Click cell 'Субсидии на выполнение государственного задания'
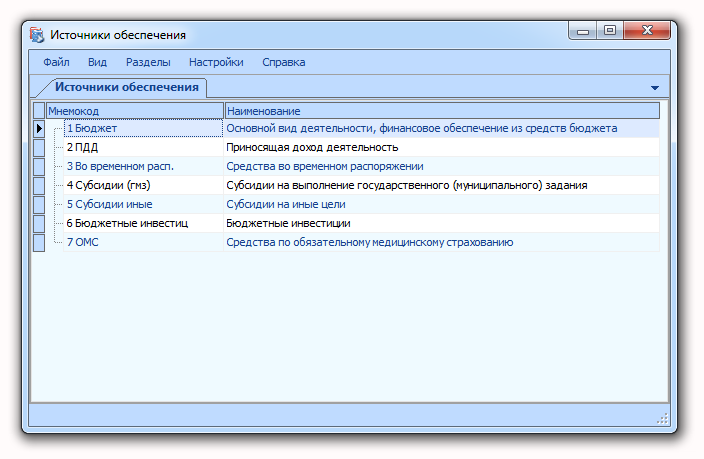Viewport: 704px width, 459px height. tap(442, 185)
